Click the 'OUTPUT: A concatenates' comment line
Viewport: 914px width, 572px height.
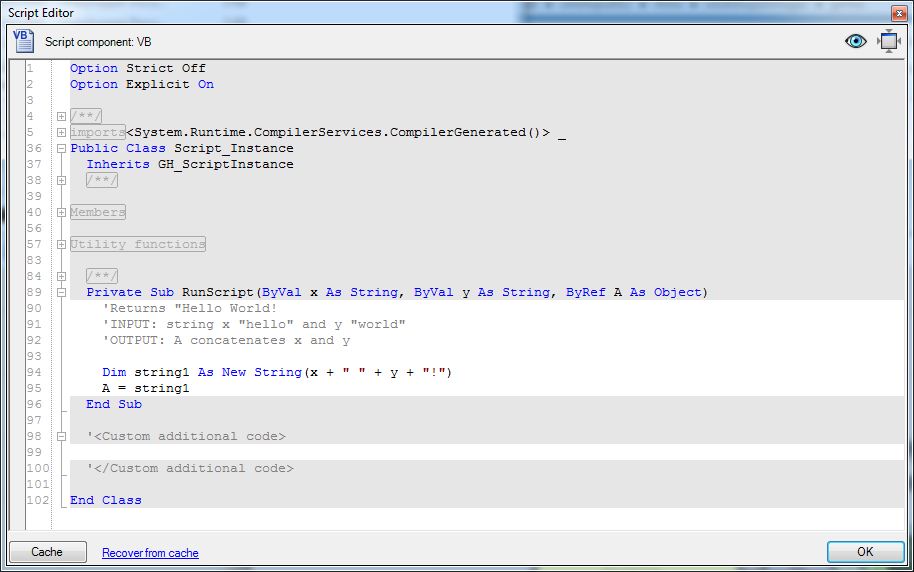(226, 340)
